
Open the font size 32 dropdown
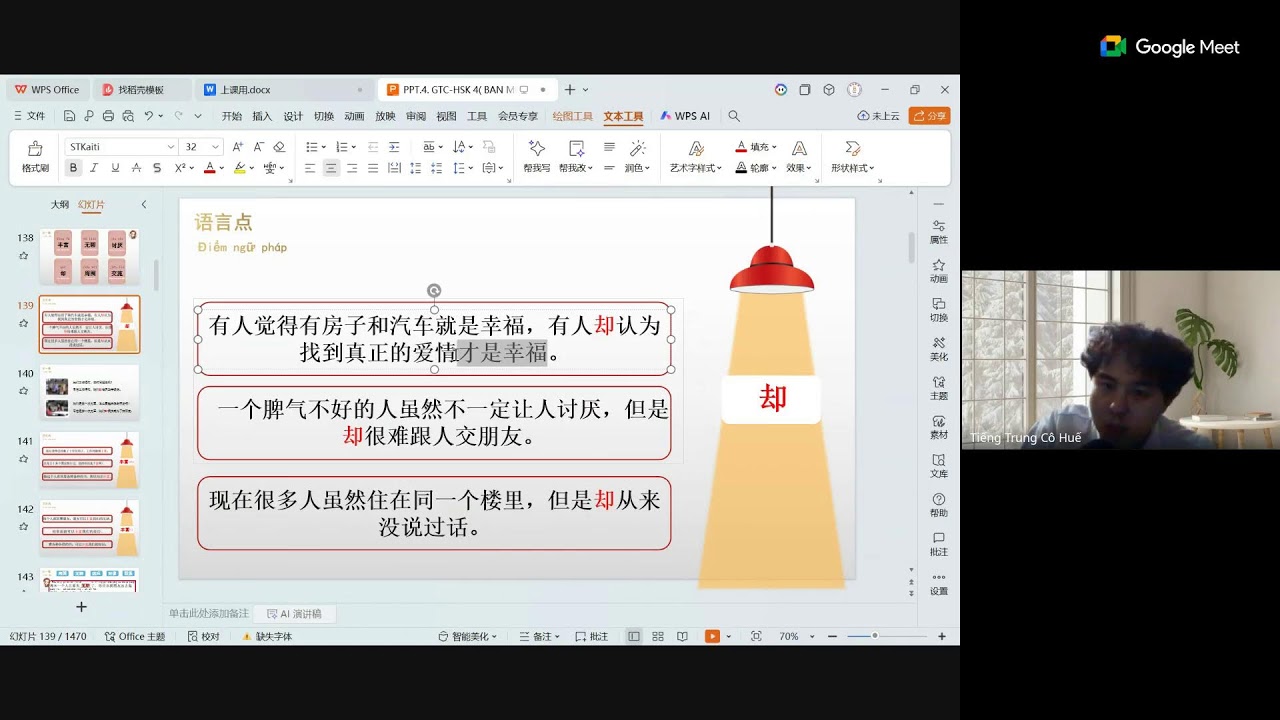217,147
